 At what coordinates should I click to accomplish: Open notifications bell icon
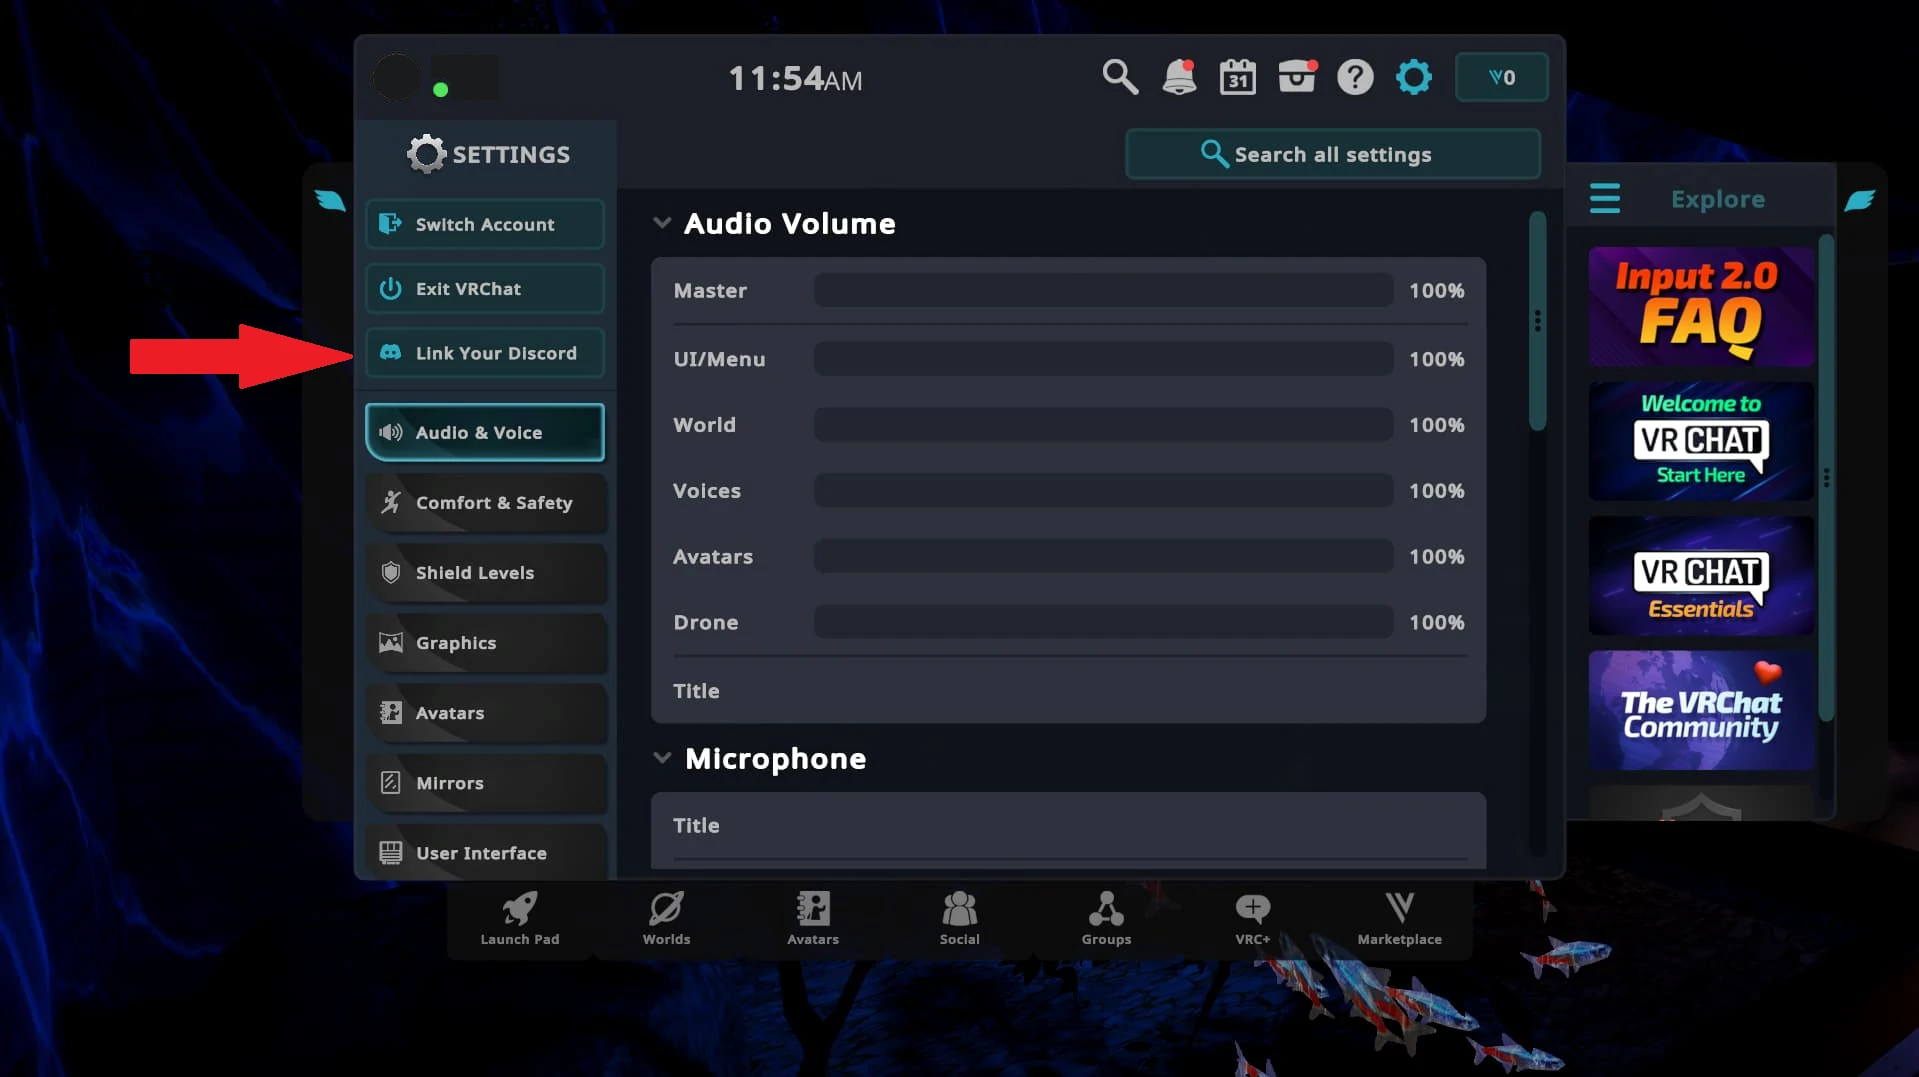[1179, 77]
